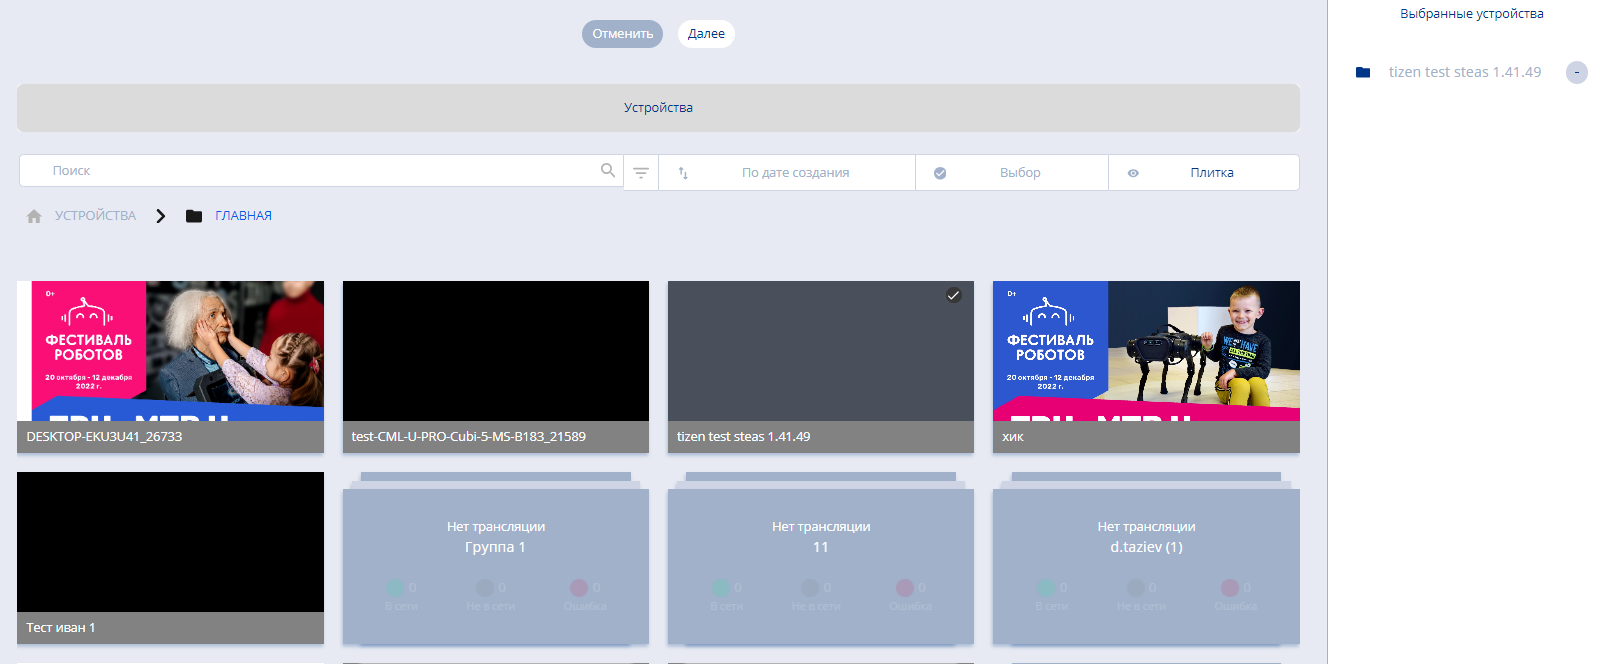
Task: Open the filter options icon
Action: pyautogui.click(x=641, y=173)
